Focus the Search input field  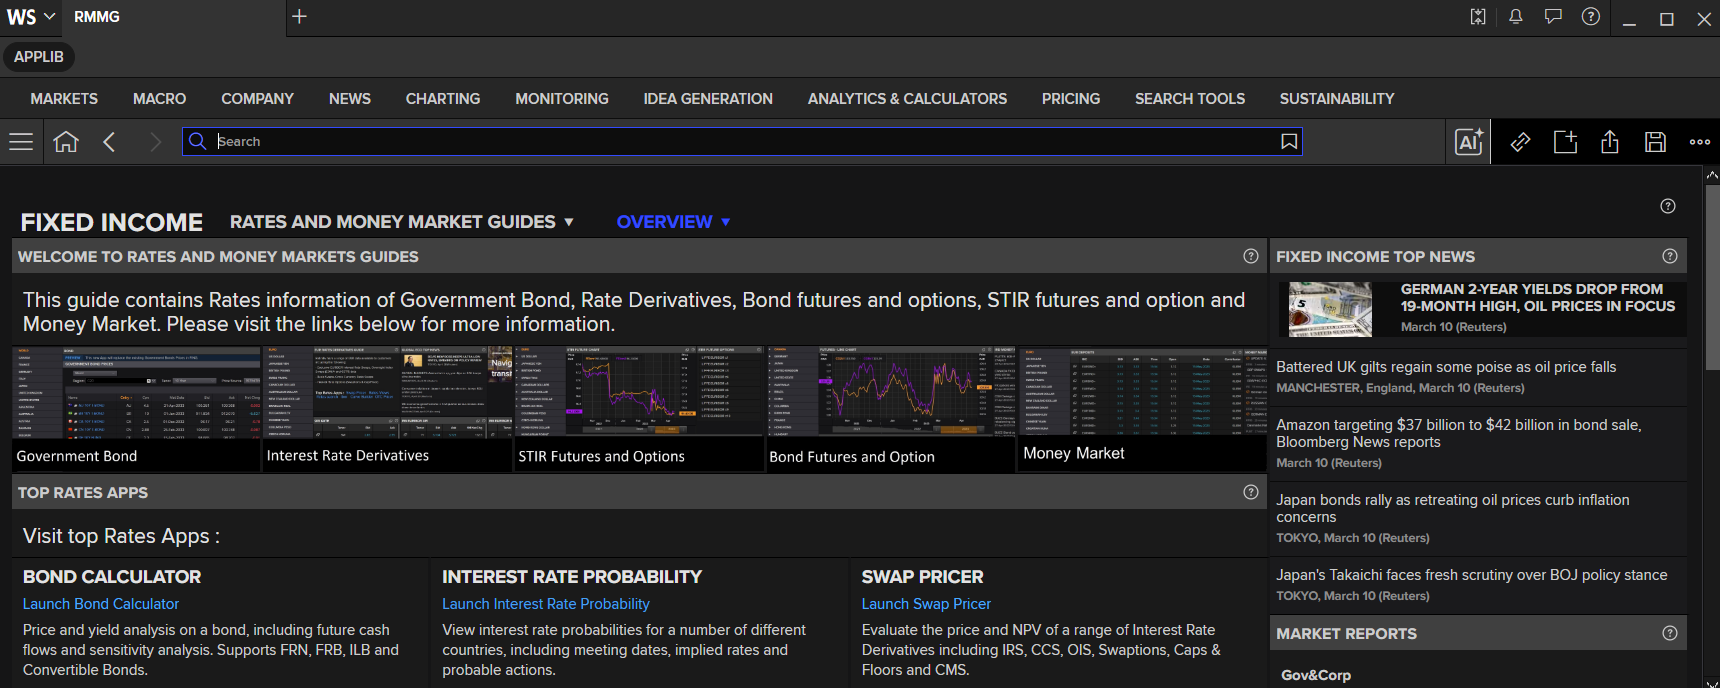coord(743,142)
